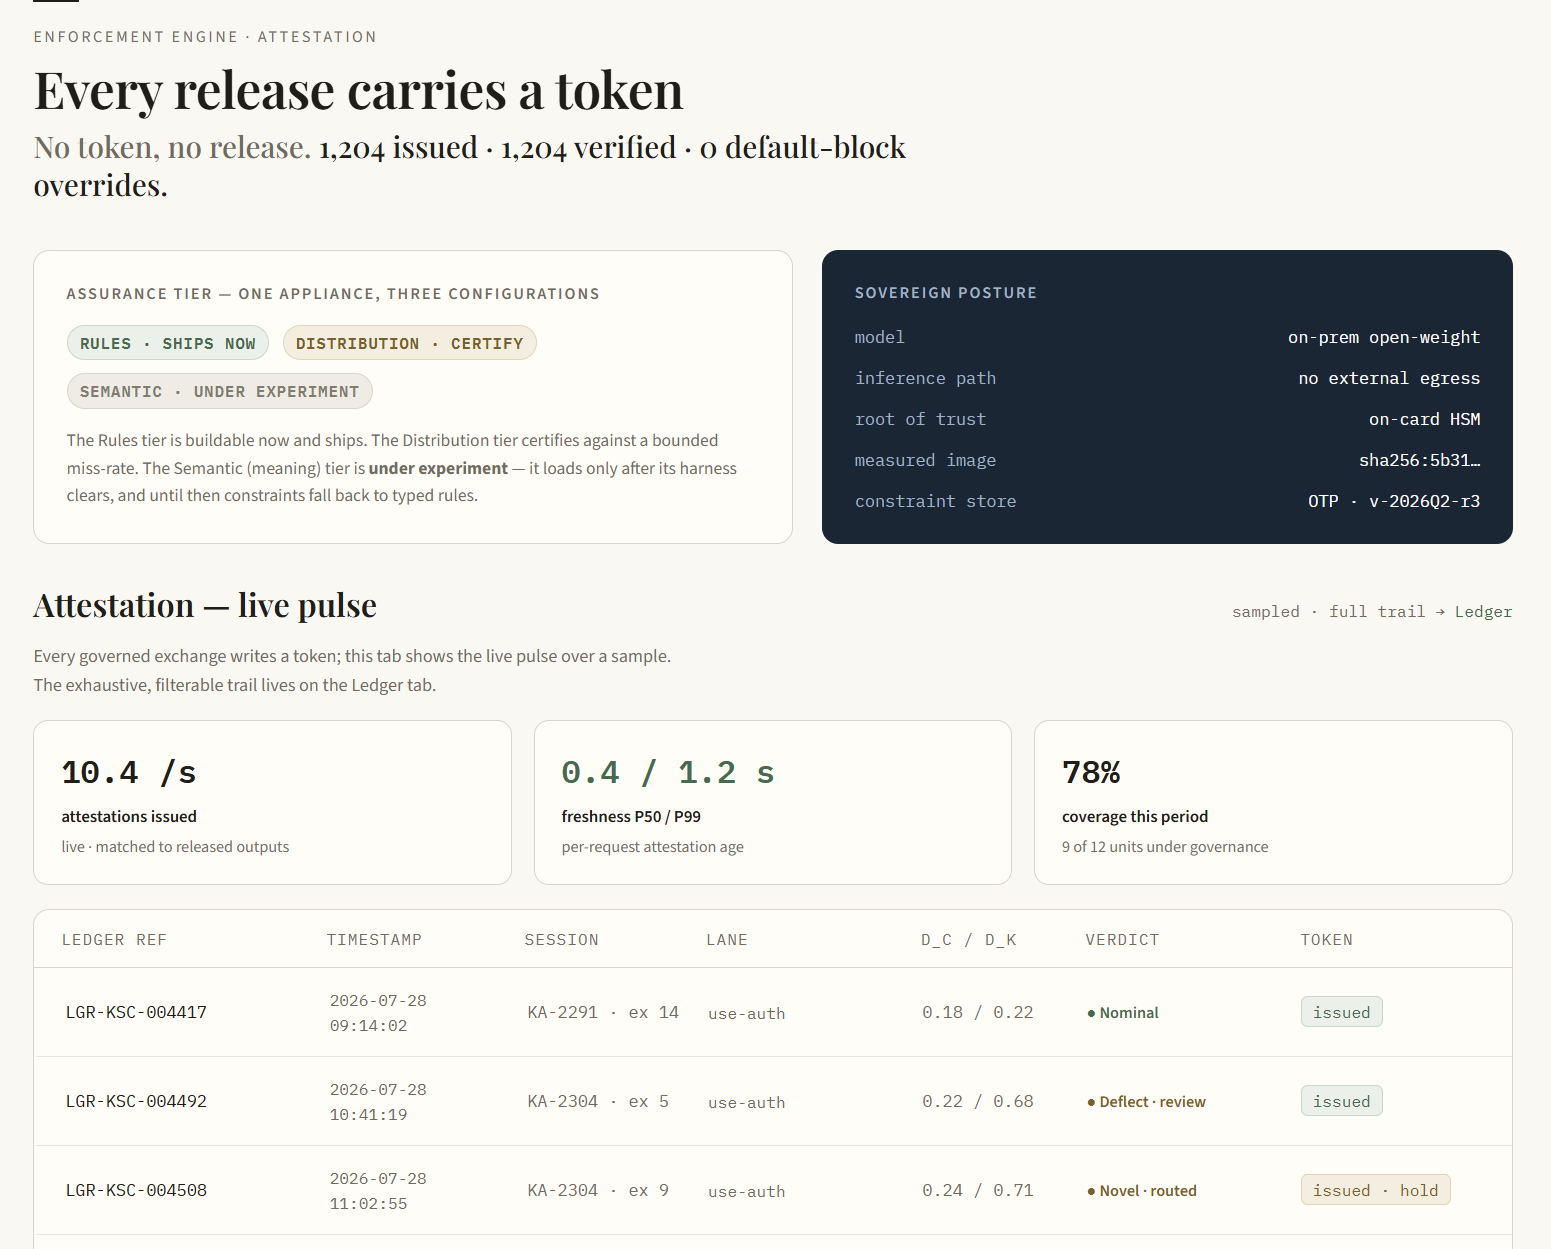Click the 'Nominal' verdict
The width and height of the screenshot is (1551, 1249).
coord(1123,1013)
